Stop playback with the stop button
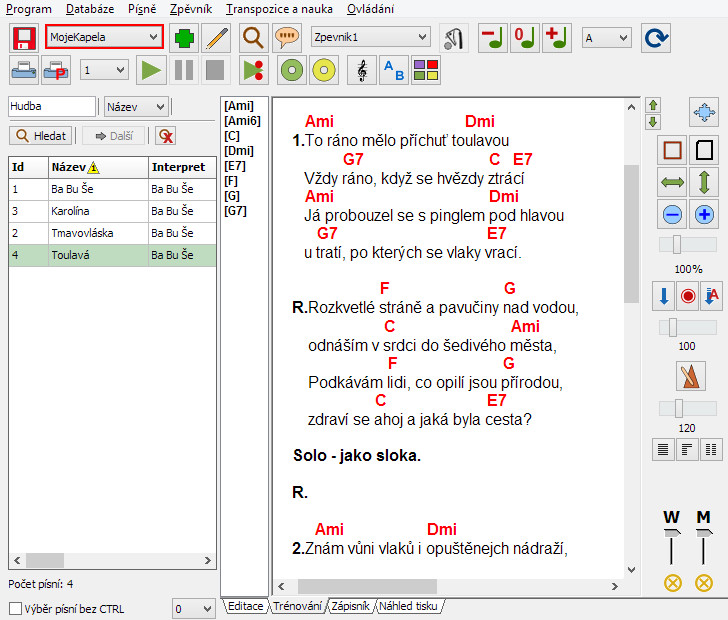 [x=215, y=71]
